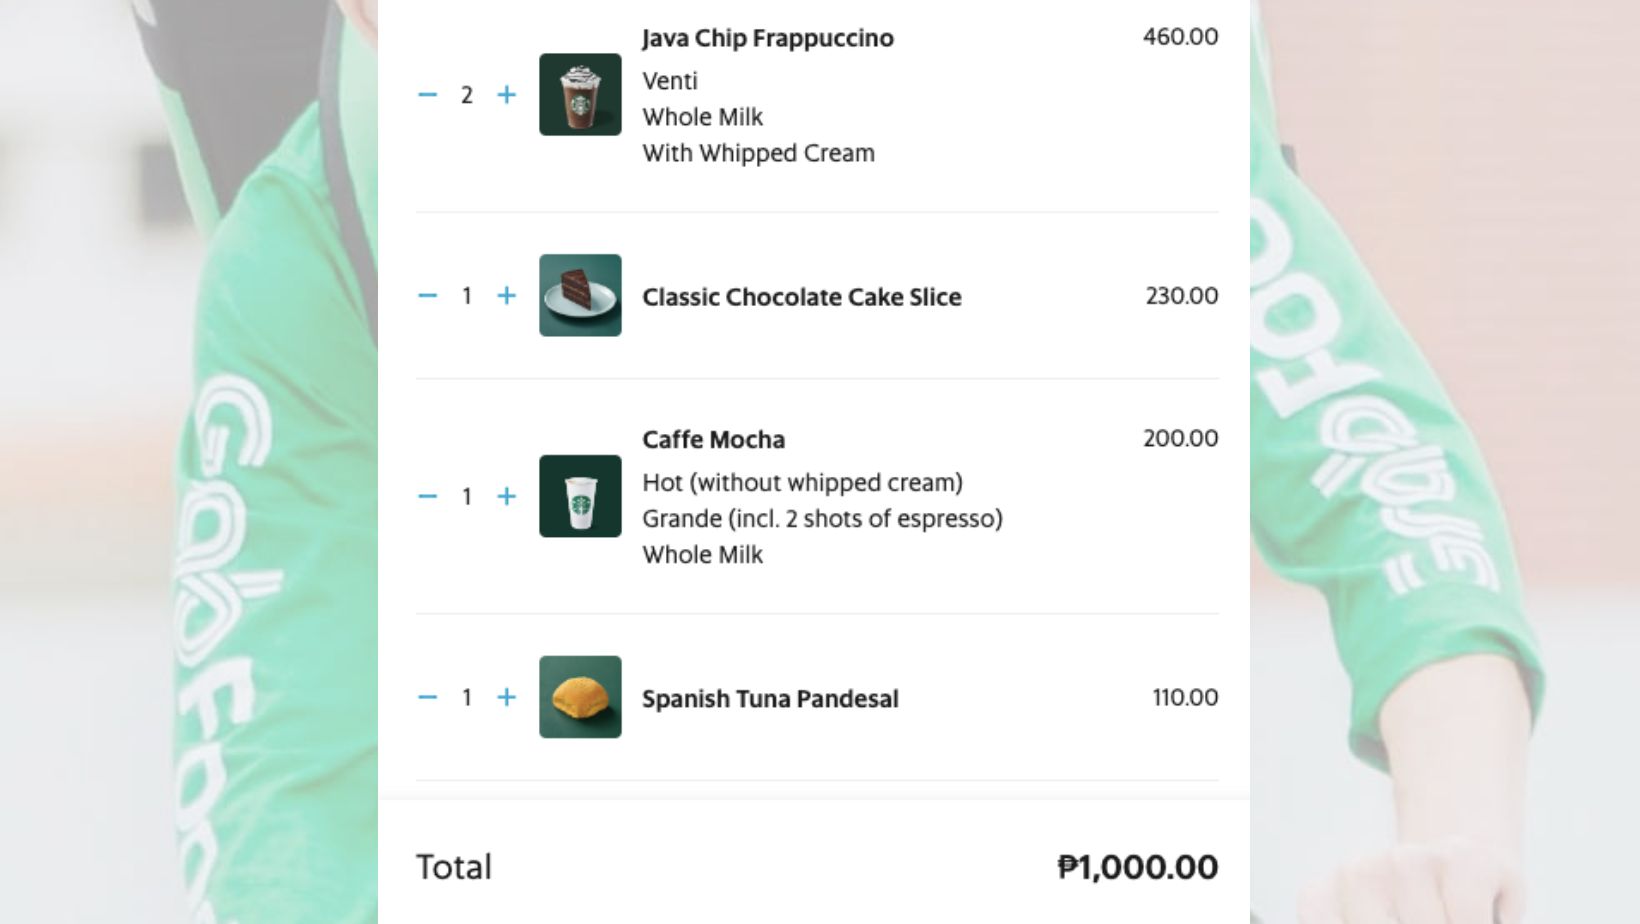Increase quantity of Spanish Tuna Pandesal

(x=508, y=698)
